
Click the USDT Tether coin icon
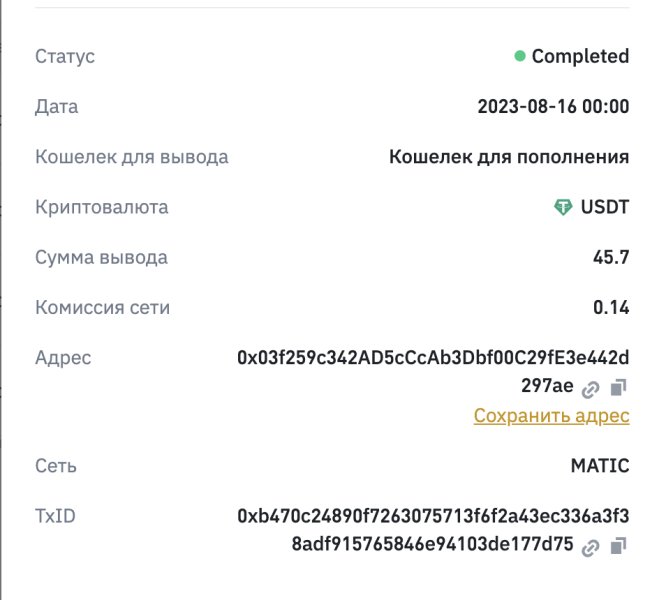(563, 208)
